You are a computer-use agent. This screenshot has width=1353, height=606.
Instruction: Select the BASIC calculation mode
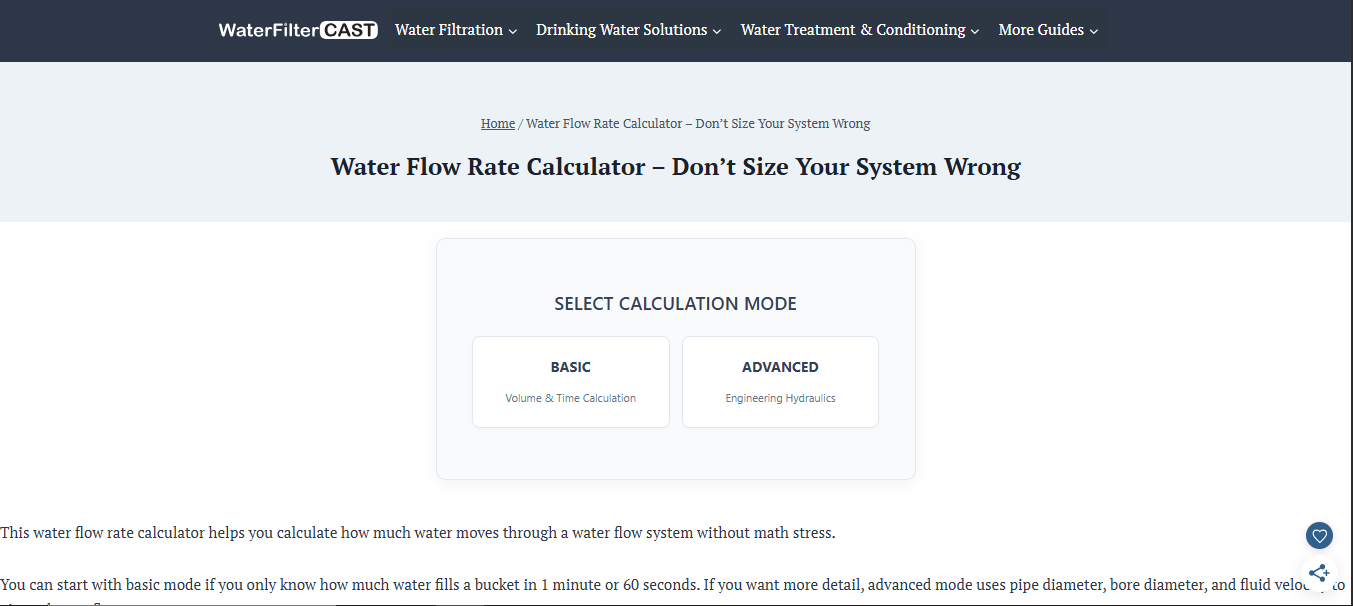pos(571,382)
